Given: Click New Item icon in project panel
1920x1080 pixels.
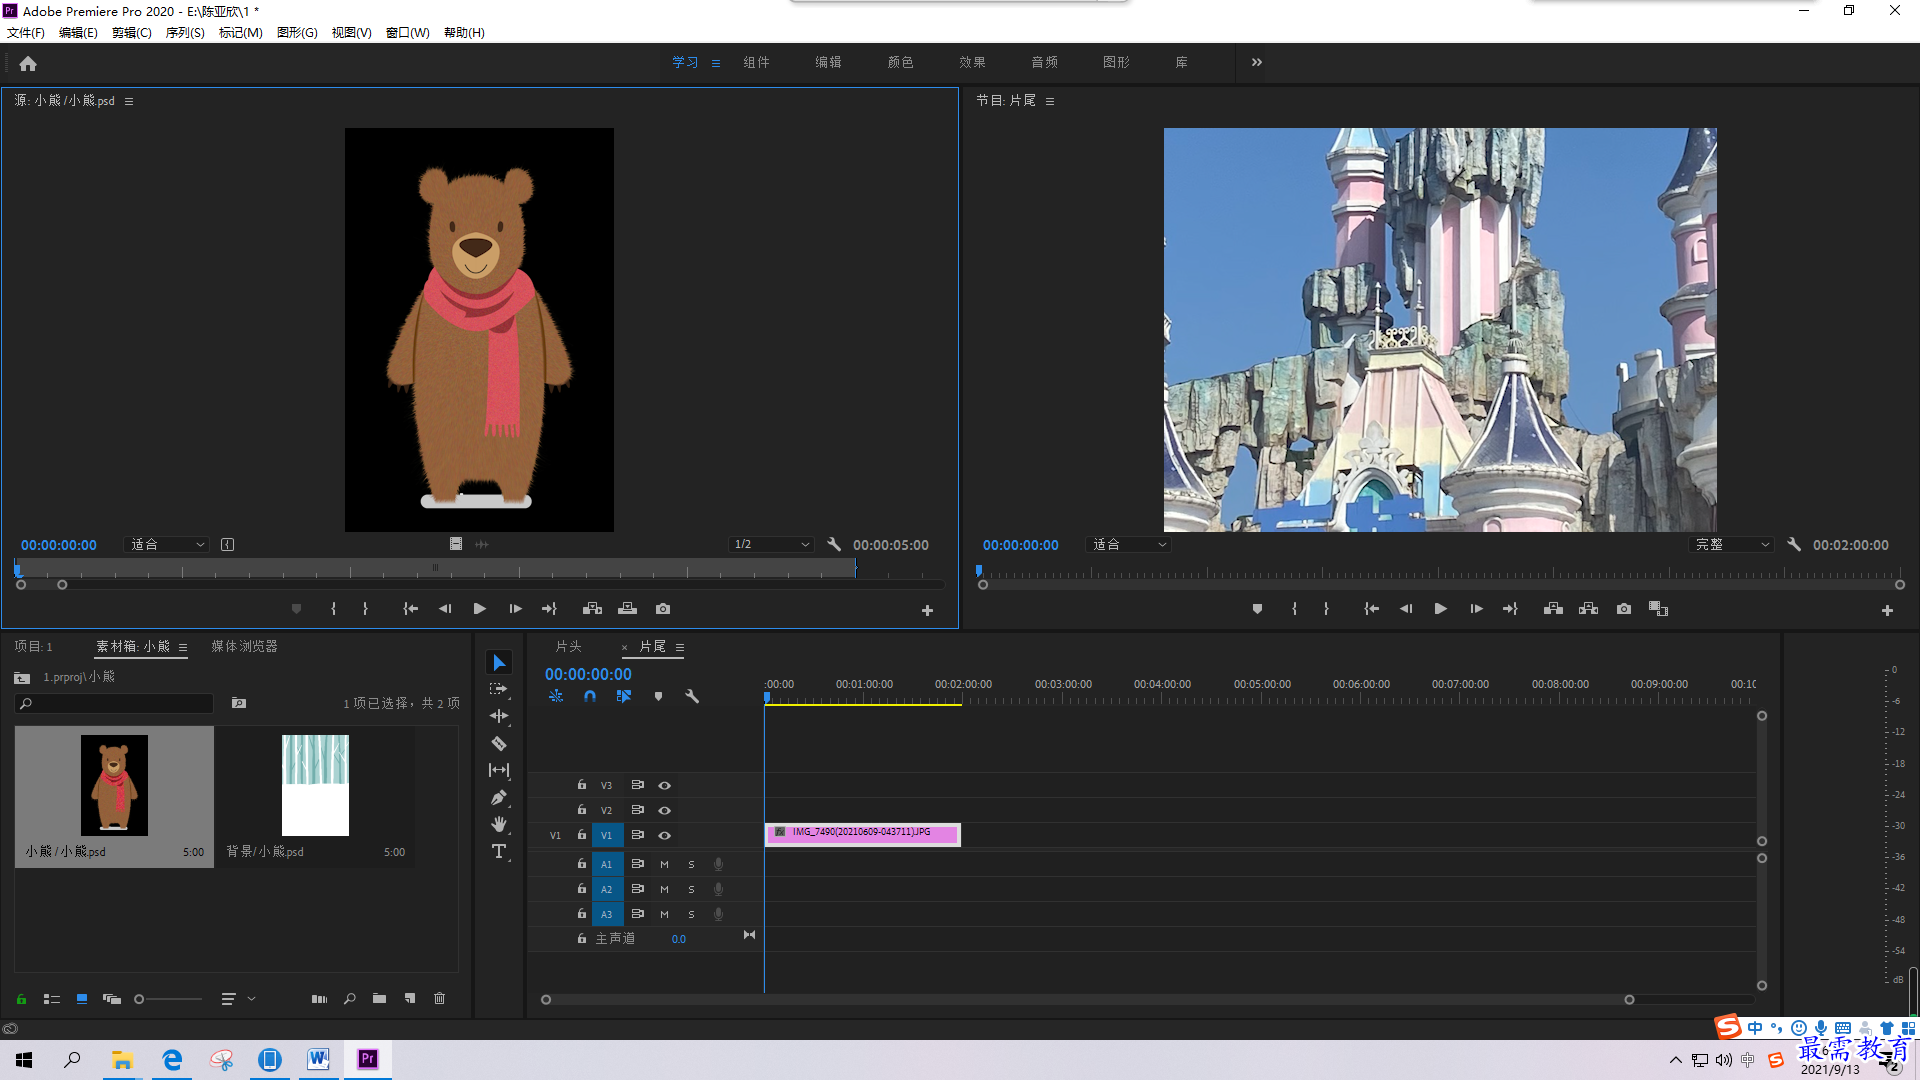Looking at the screenshot, I should tap(410, 998).
